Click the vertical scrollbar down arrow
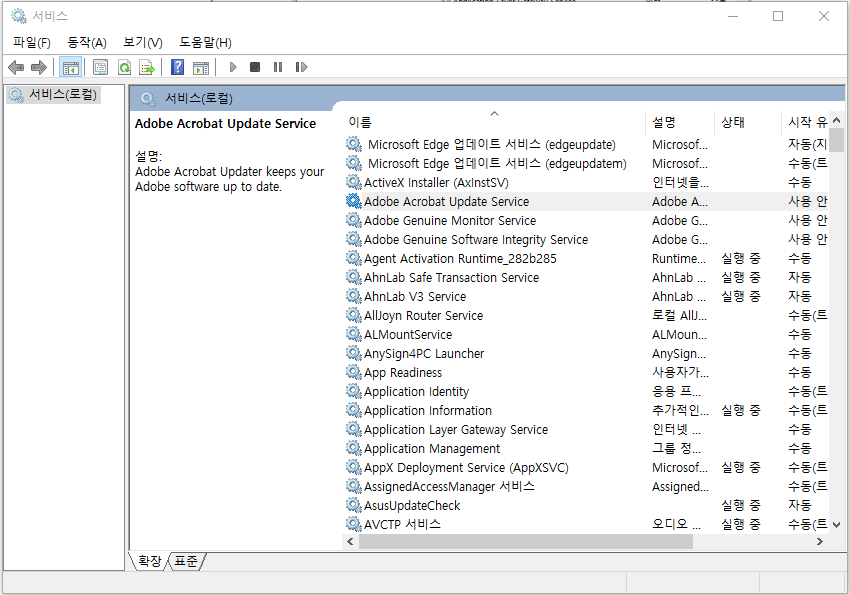 click(x=836, y=525)
